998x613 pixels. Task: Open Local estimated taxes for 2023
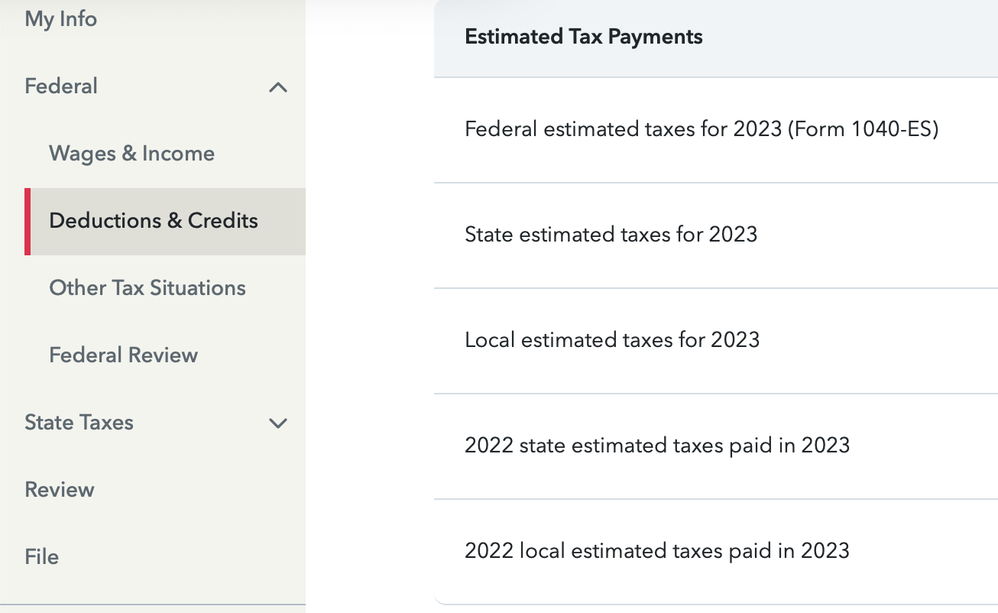point(611,340)
